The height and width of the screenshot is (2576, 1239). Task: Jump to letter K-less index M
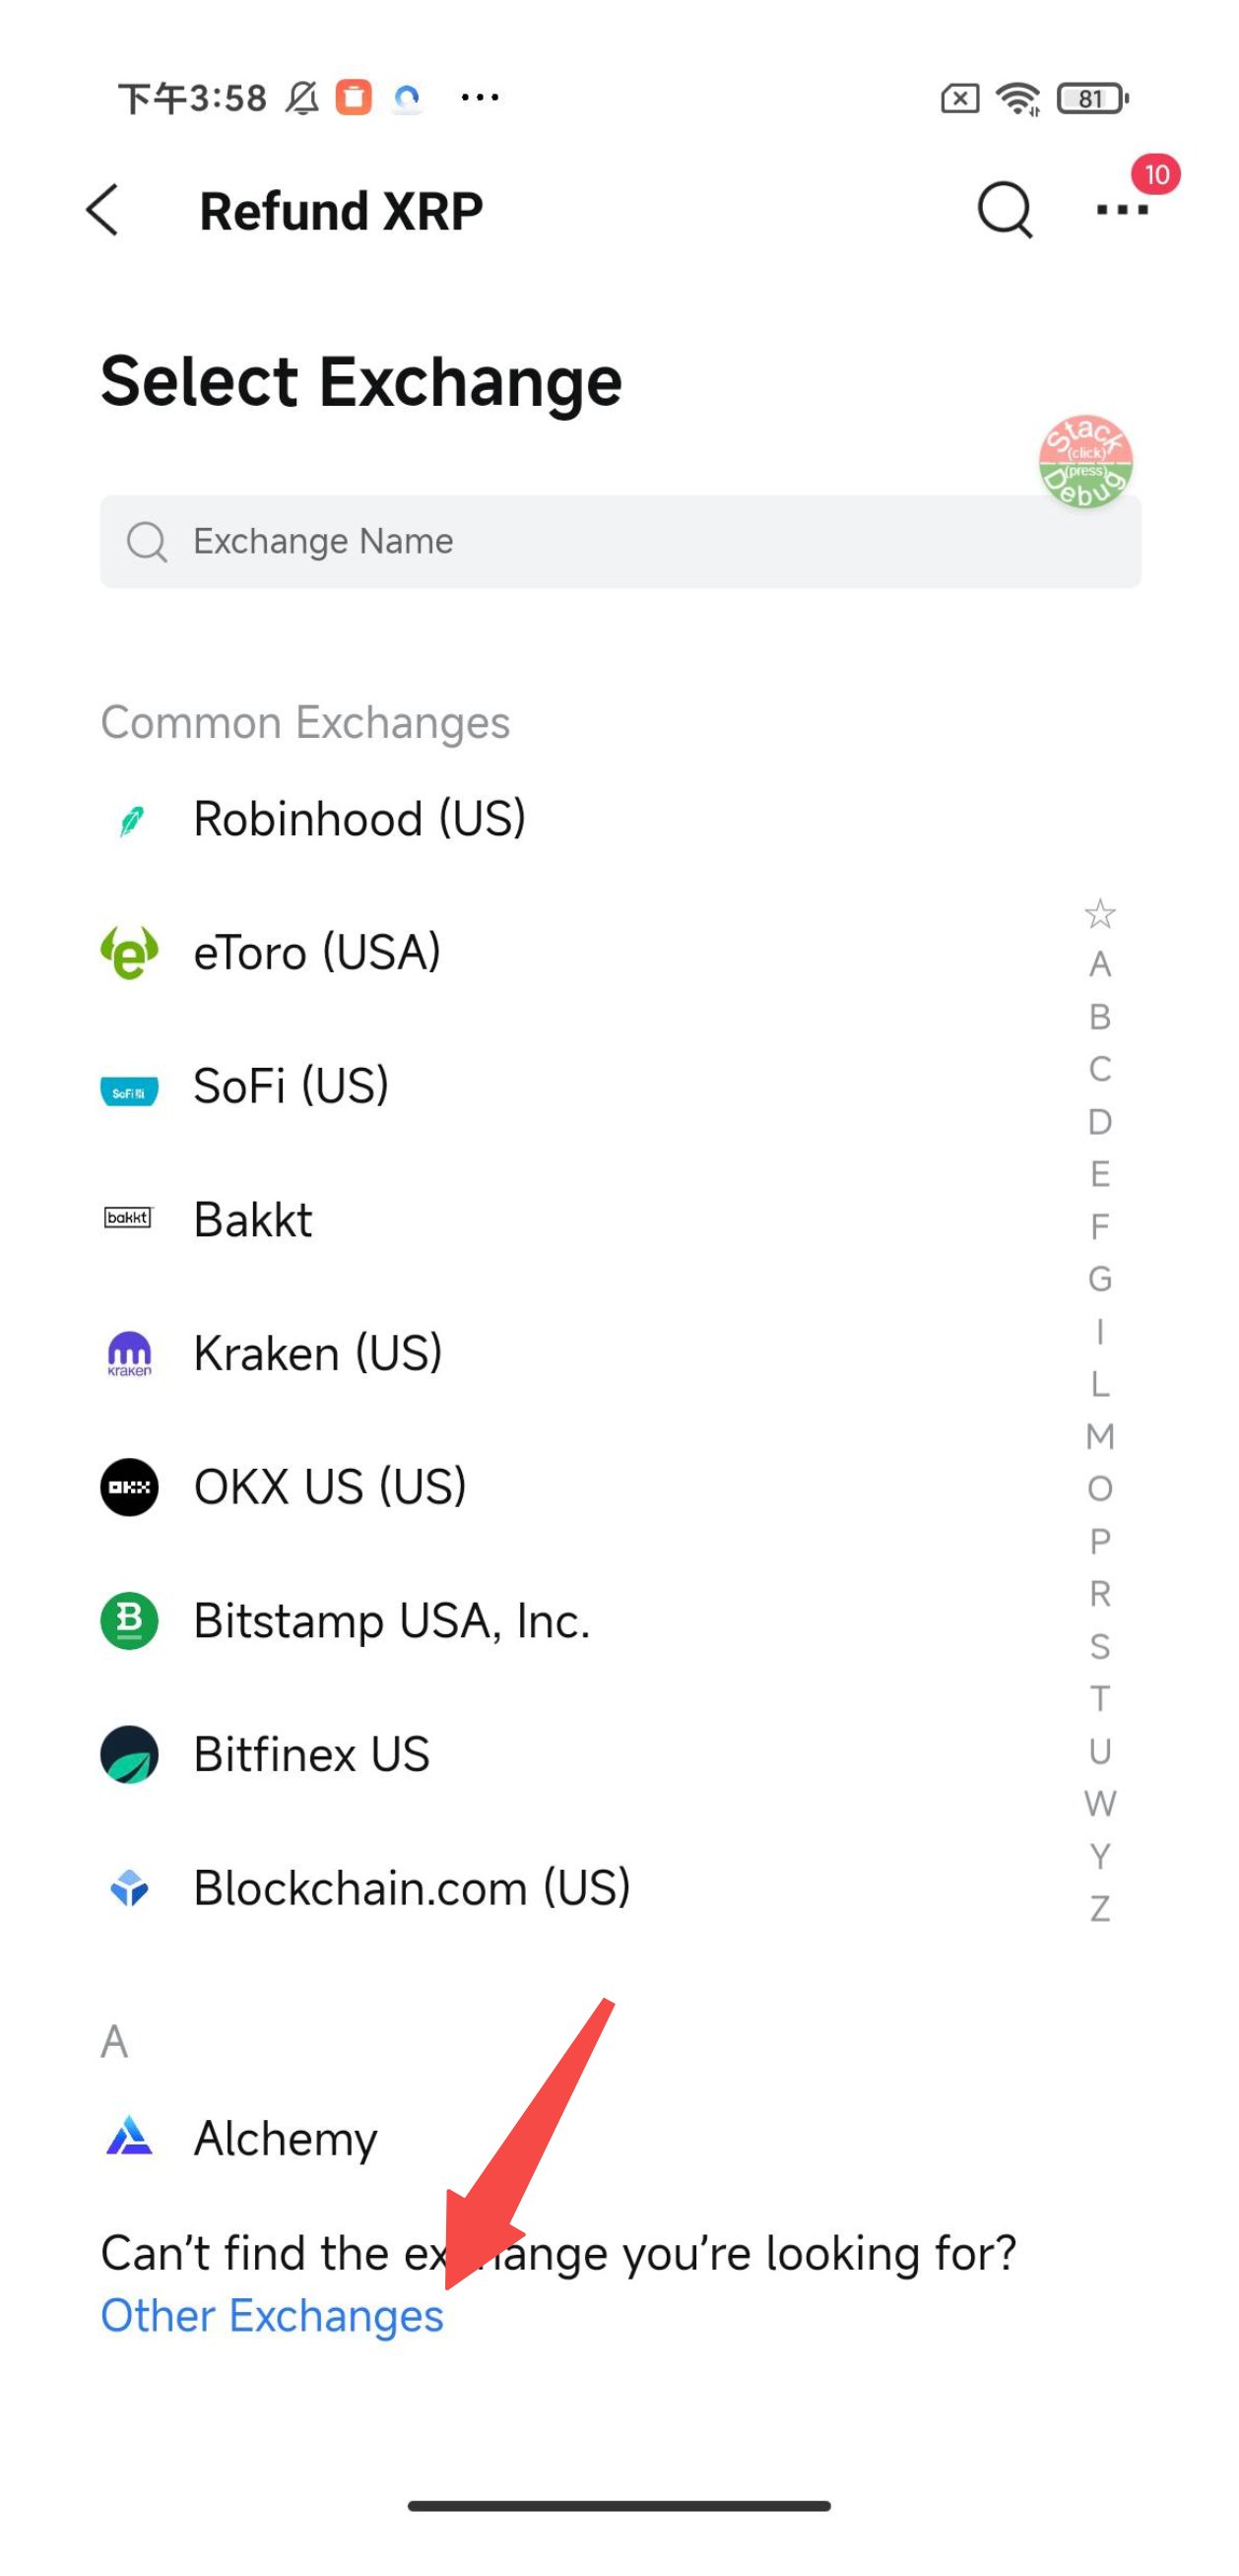click(1099, 1436)
